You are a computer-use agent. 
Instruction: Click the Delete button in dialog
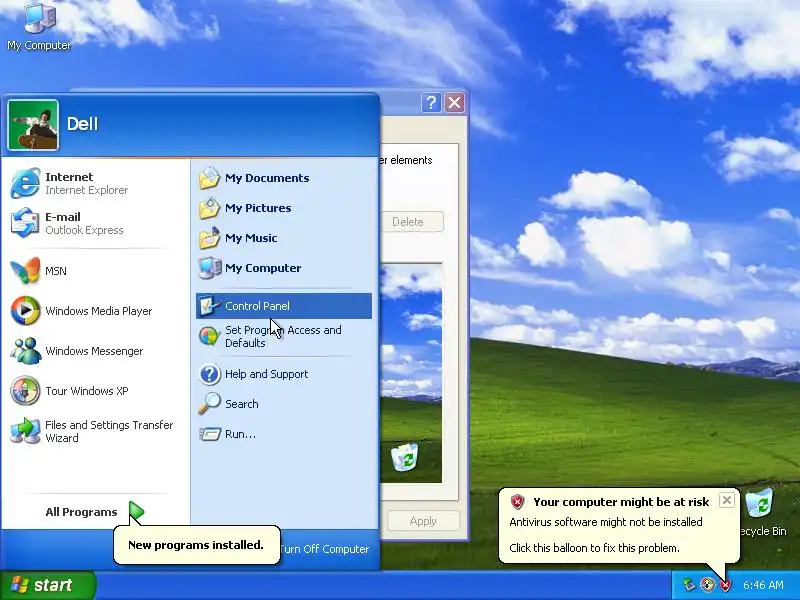[x=412, y=222]
